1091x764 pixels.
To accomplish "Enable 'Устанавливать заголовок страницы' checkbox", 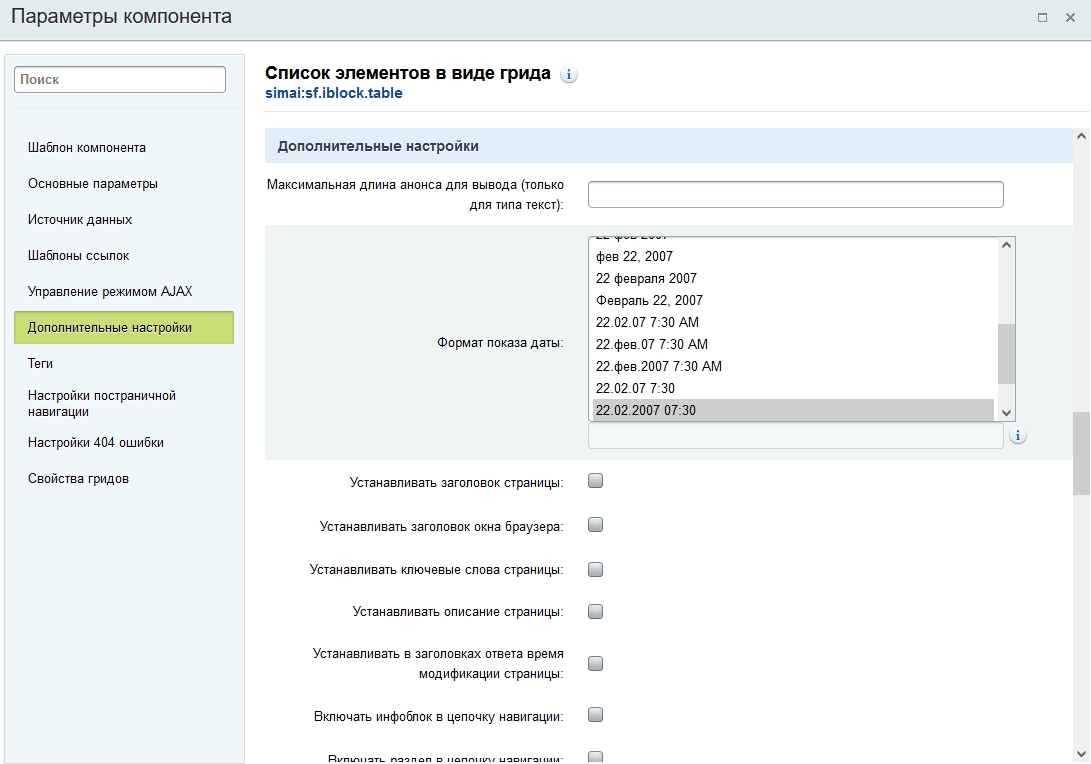I will (x=596, y=481).
